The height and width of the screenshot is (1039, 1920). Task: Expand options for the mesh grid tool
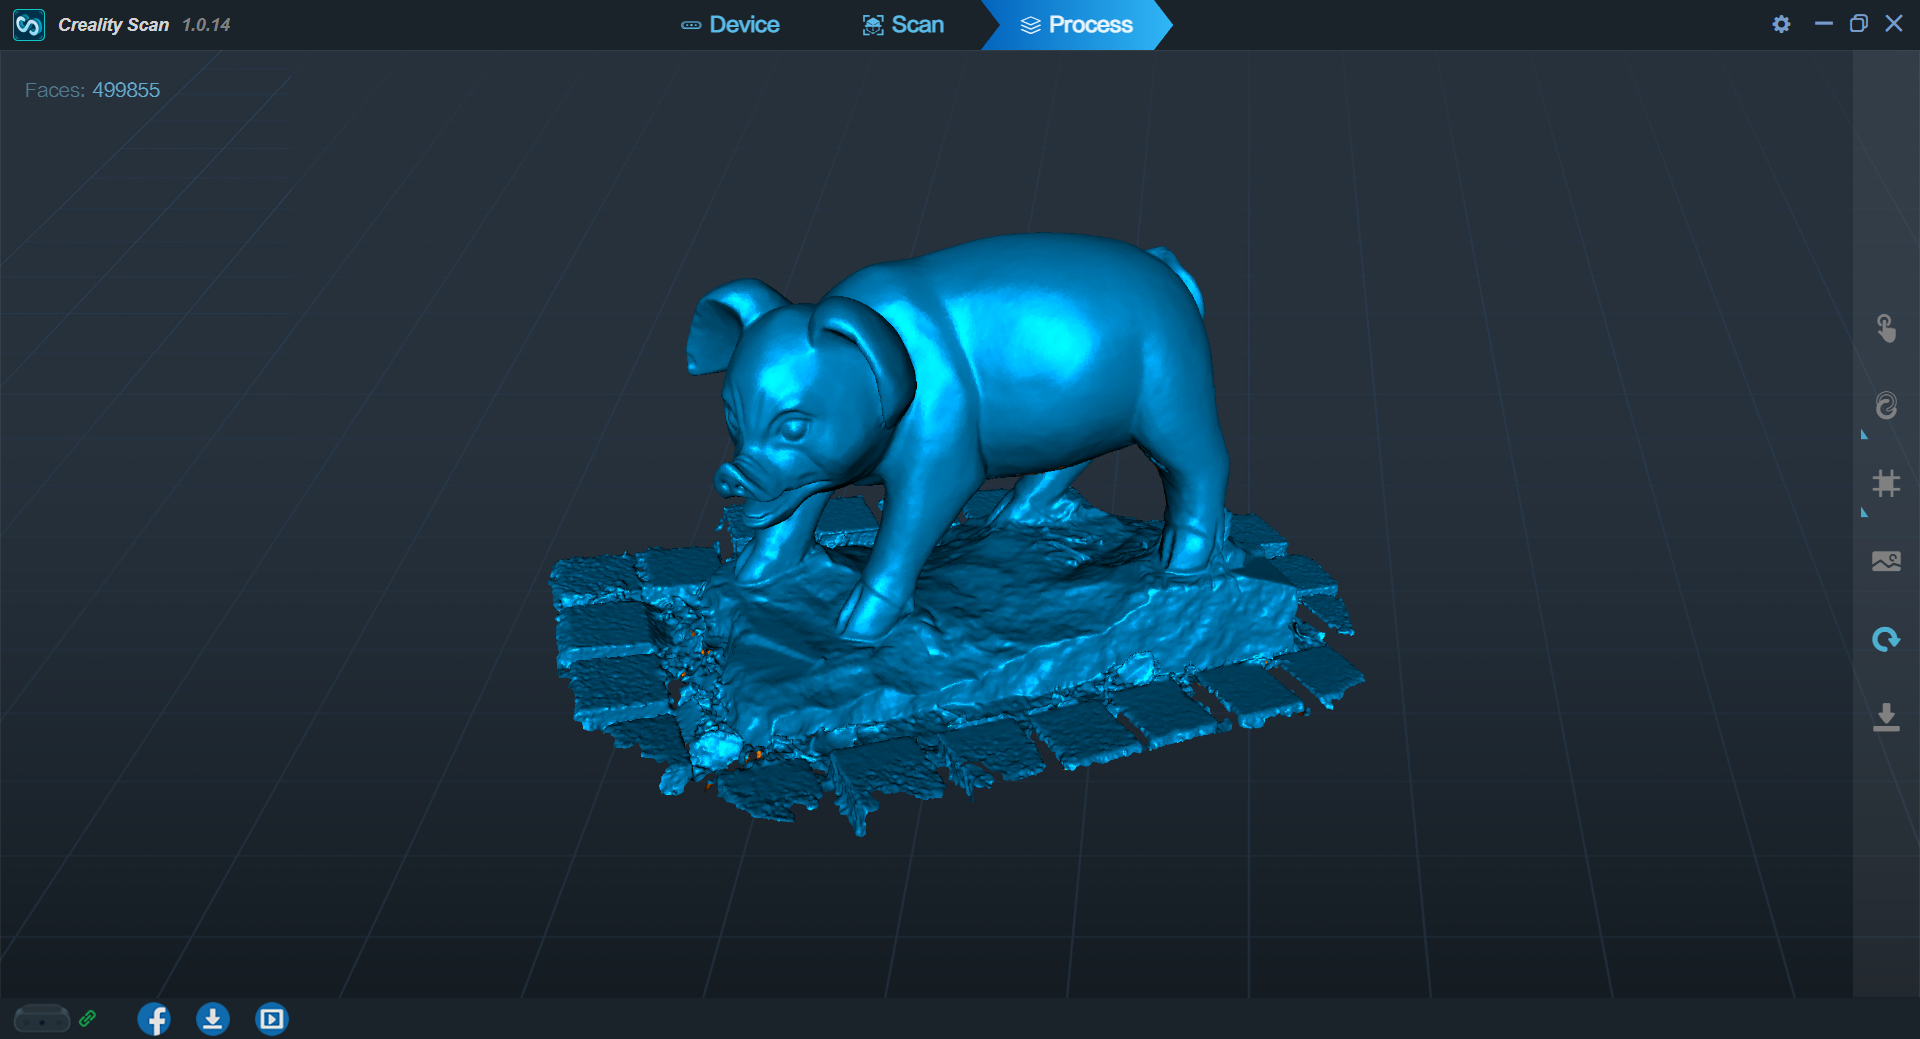point(1863,513)
